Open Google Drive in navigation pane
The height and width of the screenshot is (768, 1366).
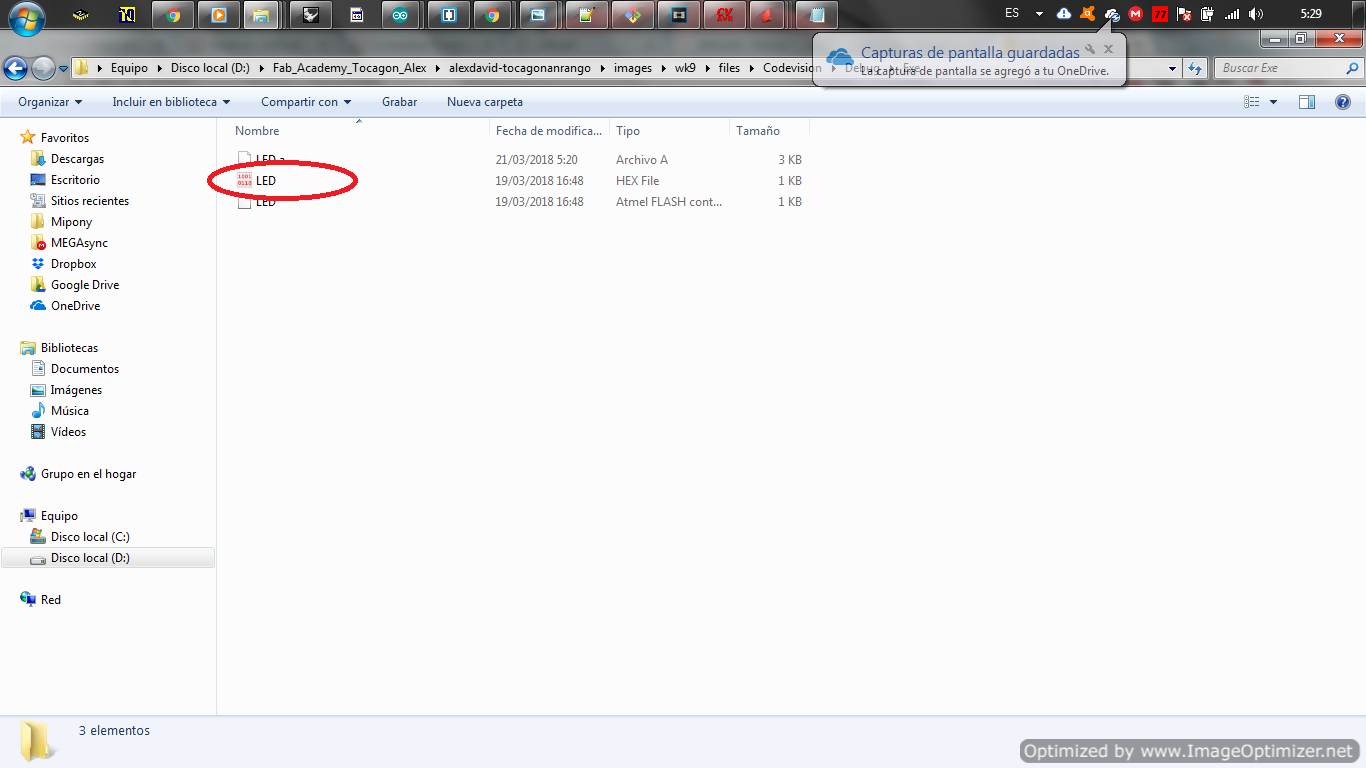tap(85, 285)
